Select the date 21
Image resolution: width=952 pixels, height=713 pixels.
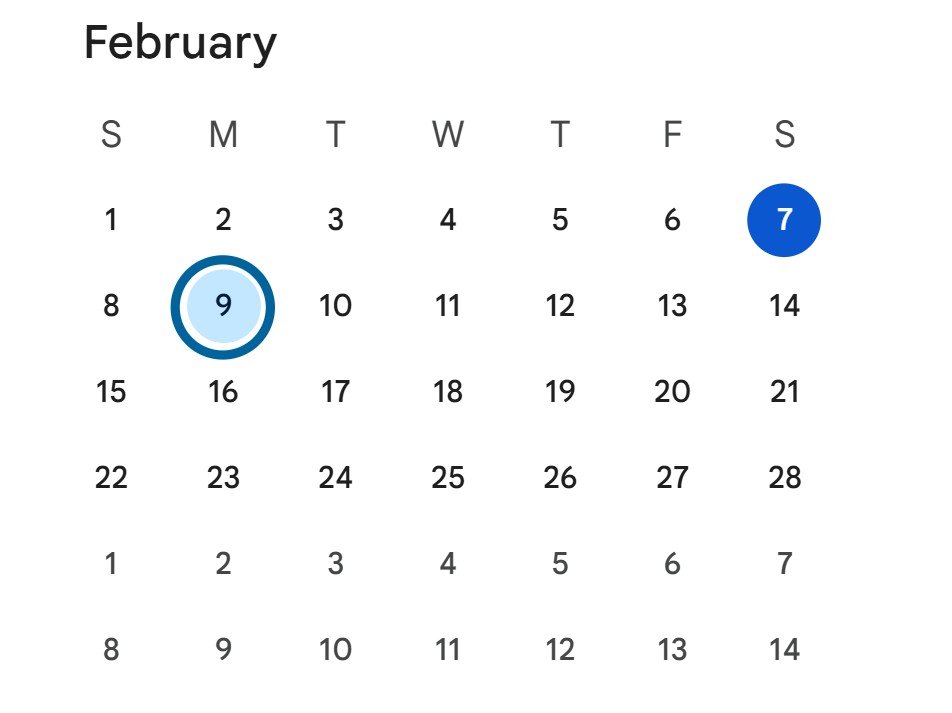(x=784, y=392)
